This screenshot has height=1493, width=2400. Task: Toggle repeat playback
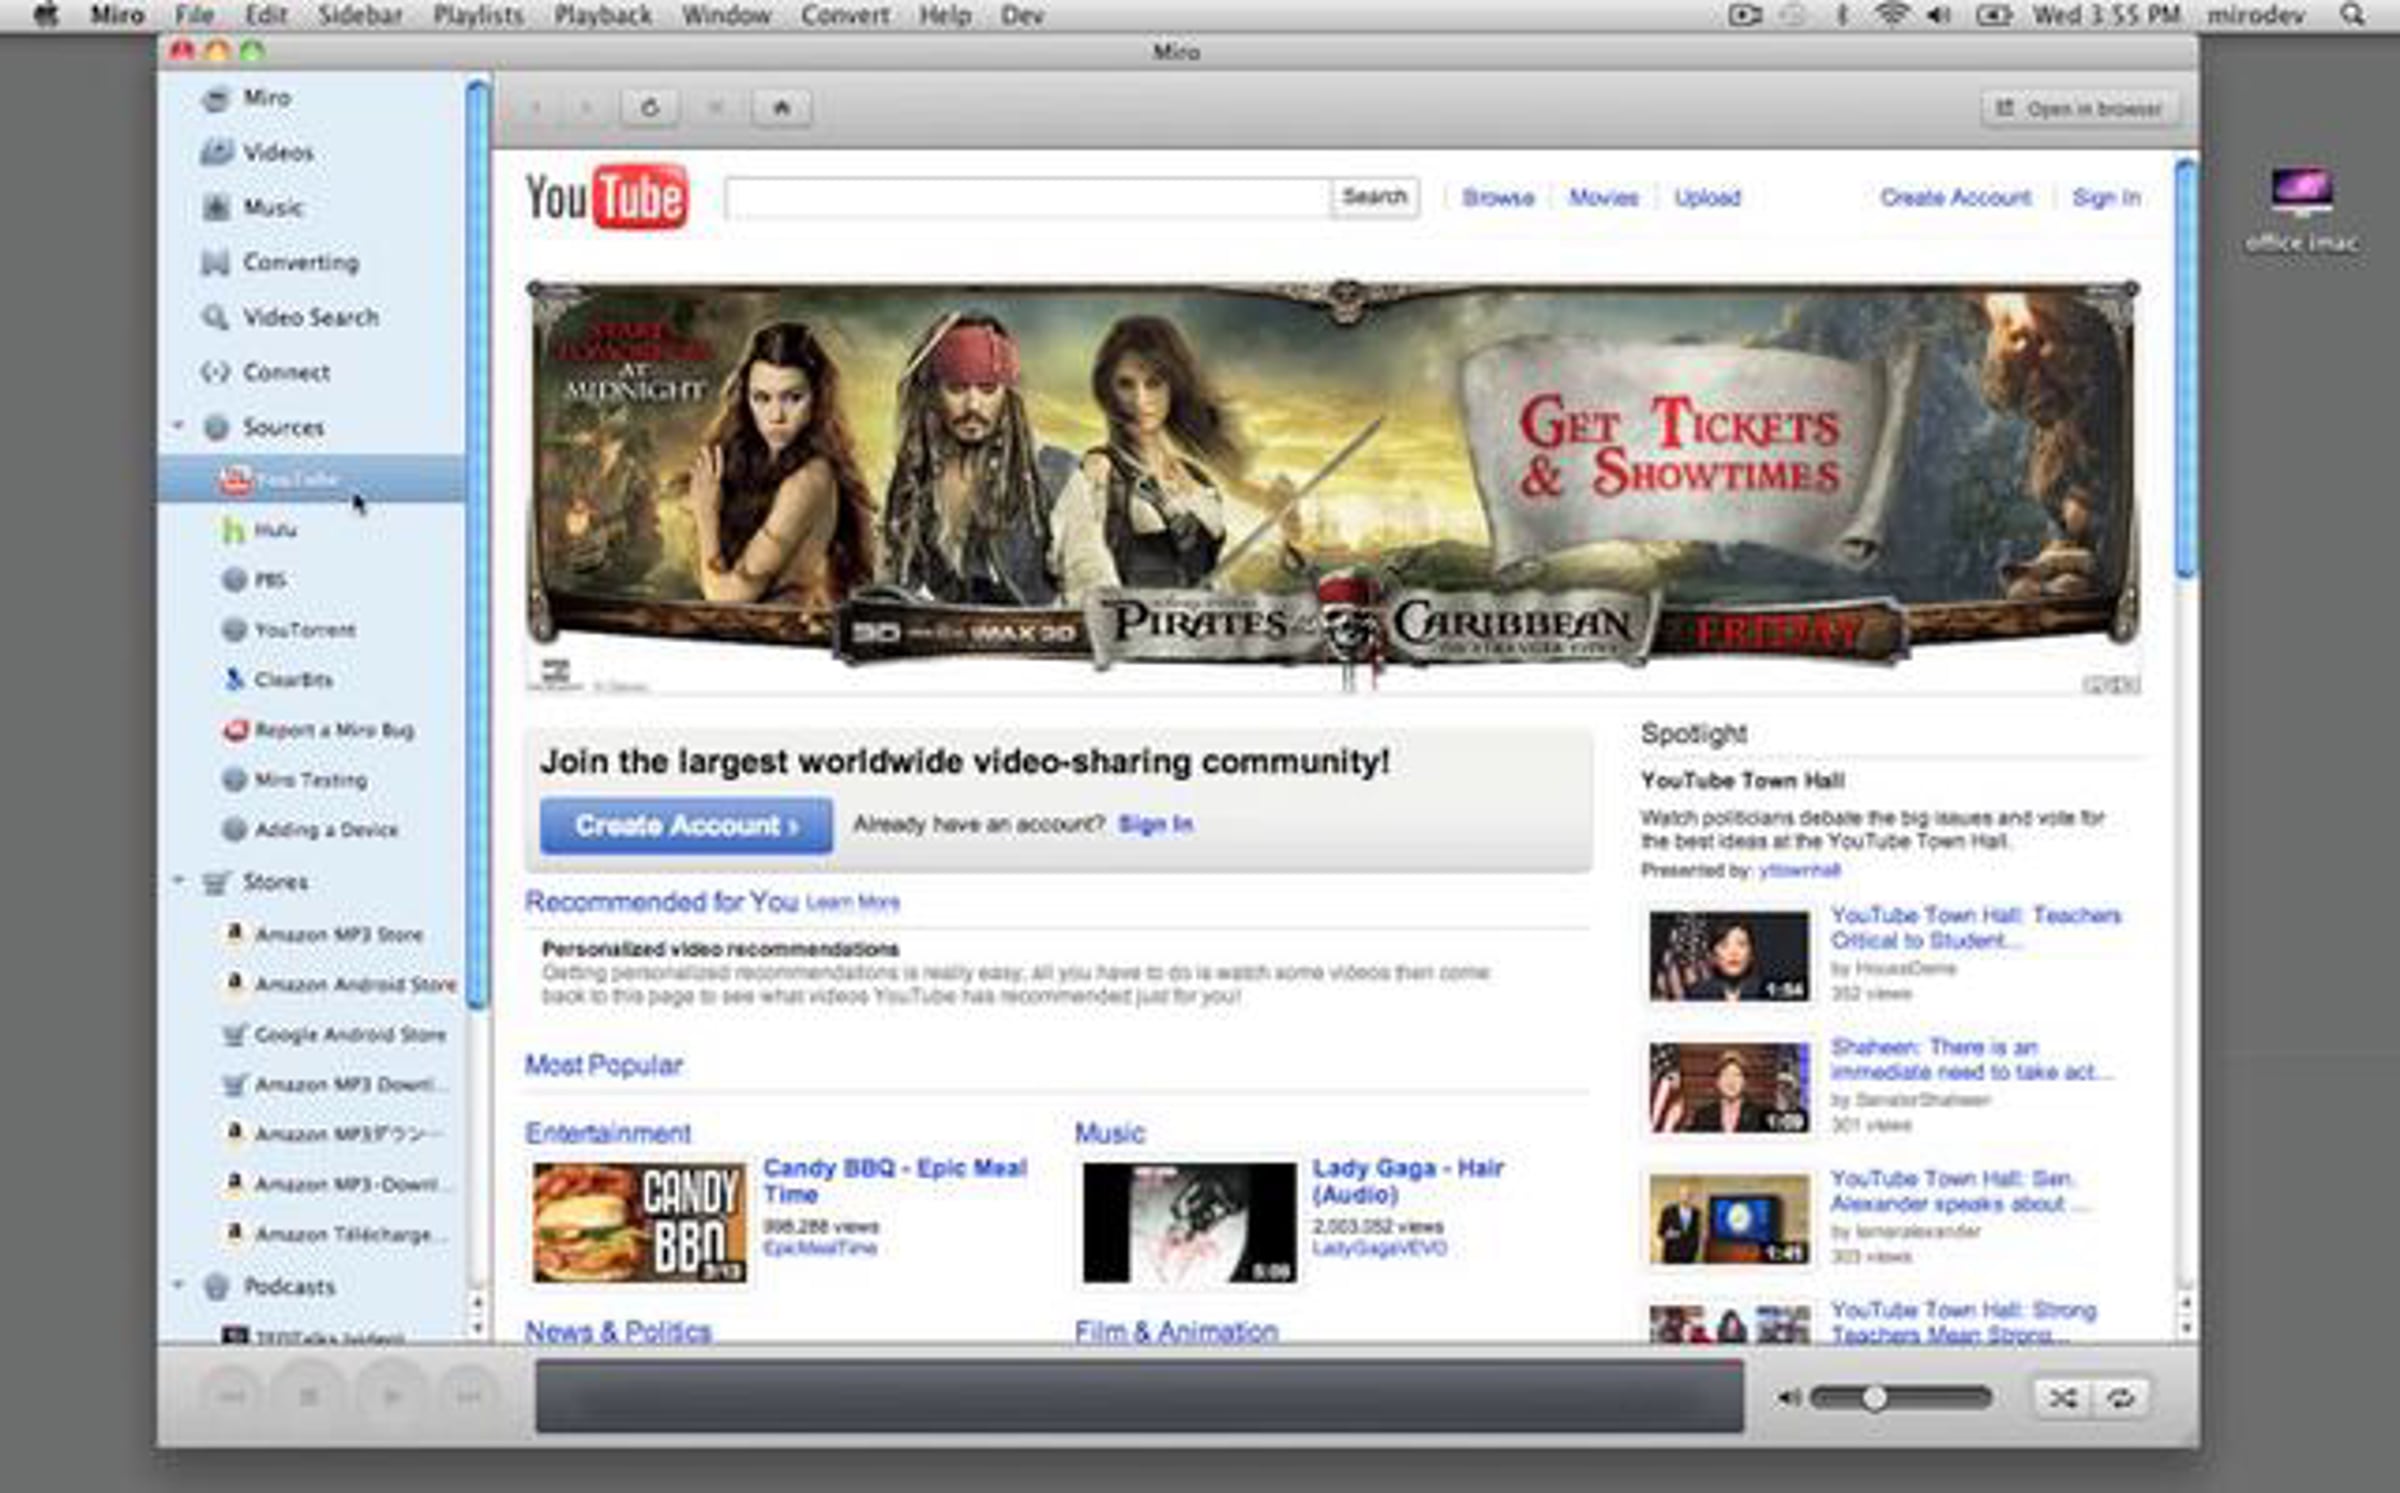(2119, 1397)
